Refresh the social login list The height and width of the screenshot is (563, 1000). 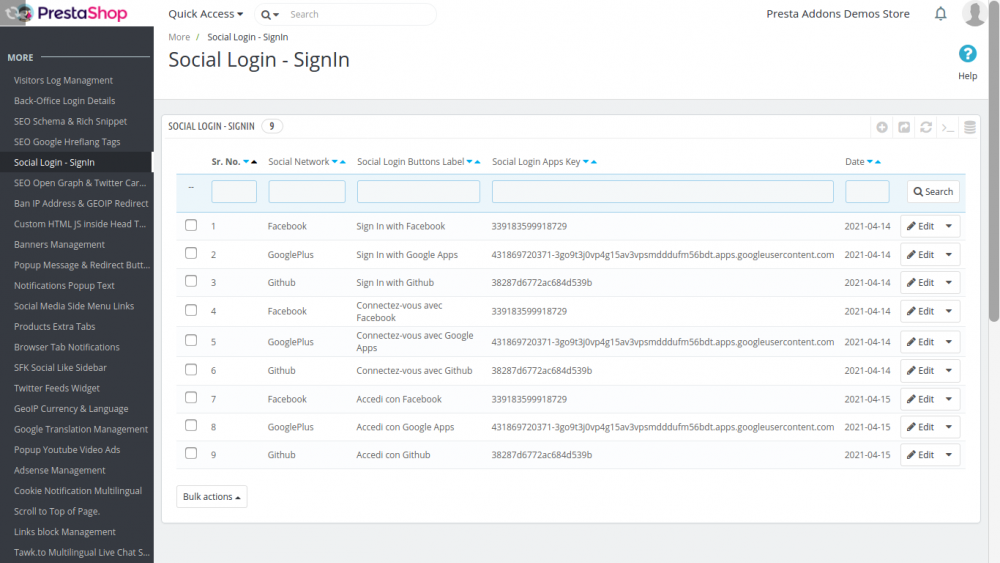[925, 128]
